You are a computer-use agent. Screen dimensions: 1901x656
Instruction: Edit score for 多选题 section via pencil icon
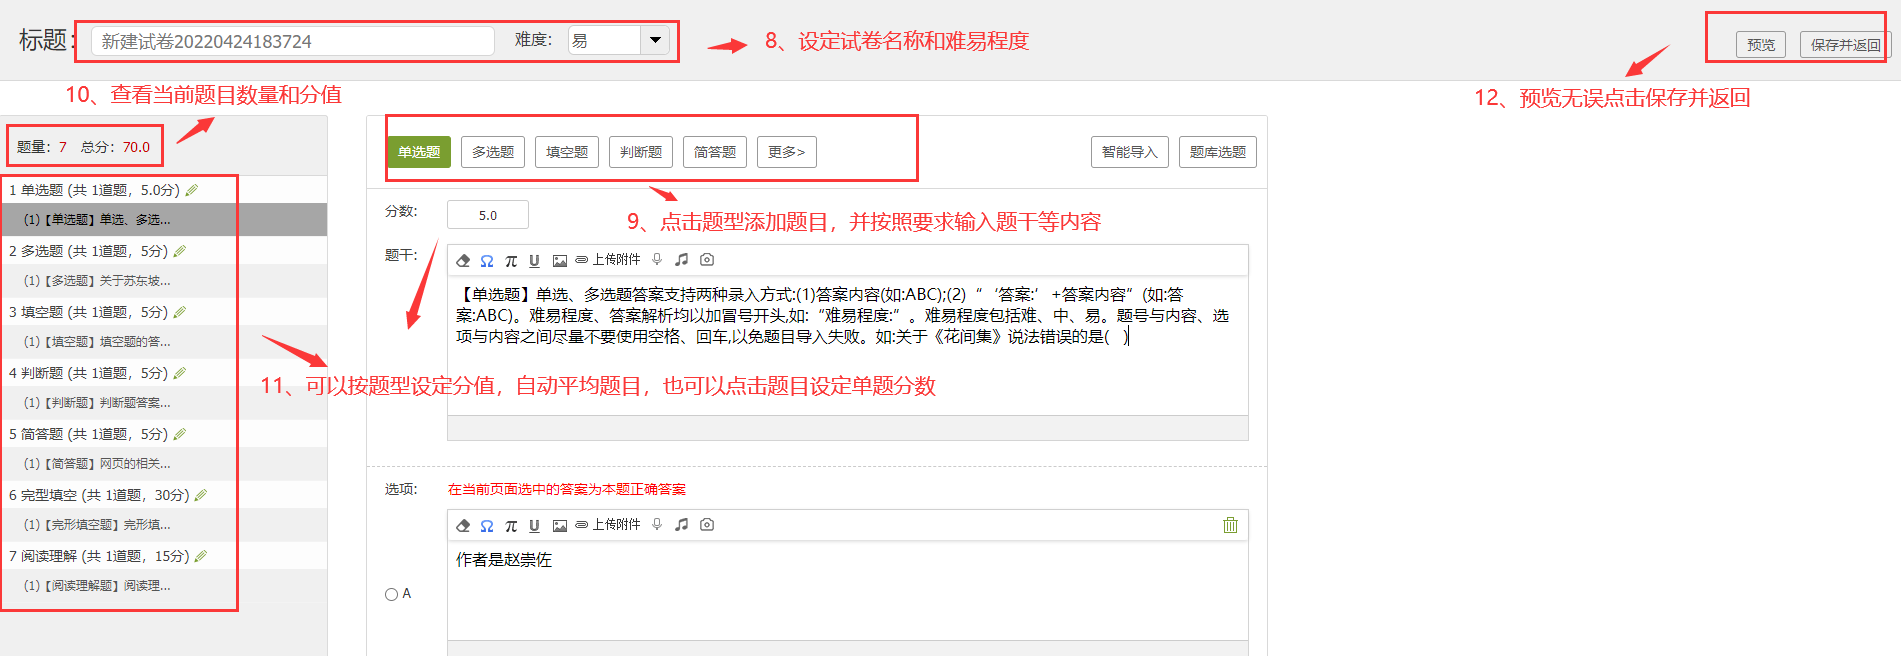tap(180, 251)
